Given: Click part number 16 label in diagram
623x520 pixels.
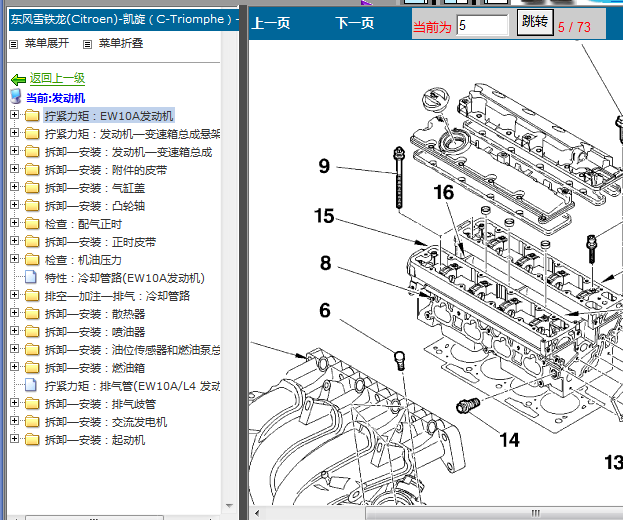Looking at the screenshot, I should pyautogui.click(x=444, y=192).
